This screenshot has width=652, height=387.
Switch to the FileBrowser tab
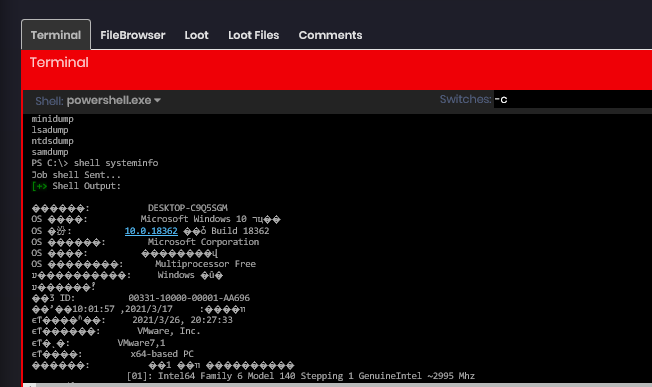pos(133,35)
